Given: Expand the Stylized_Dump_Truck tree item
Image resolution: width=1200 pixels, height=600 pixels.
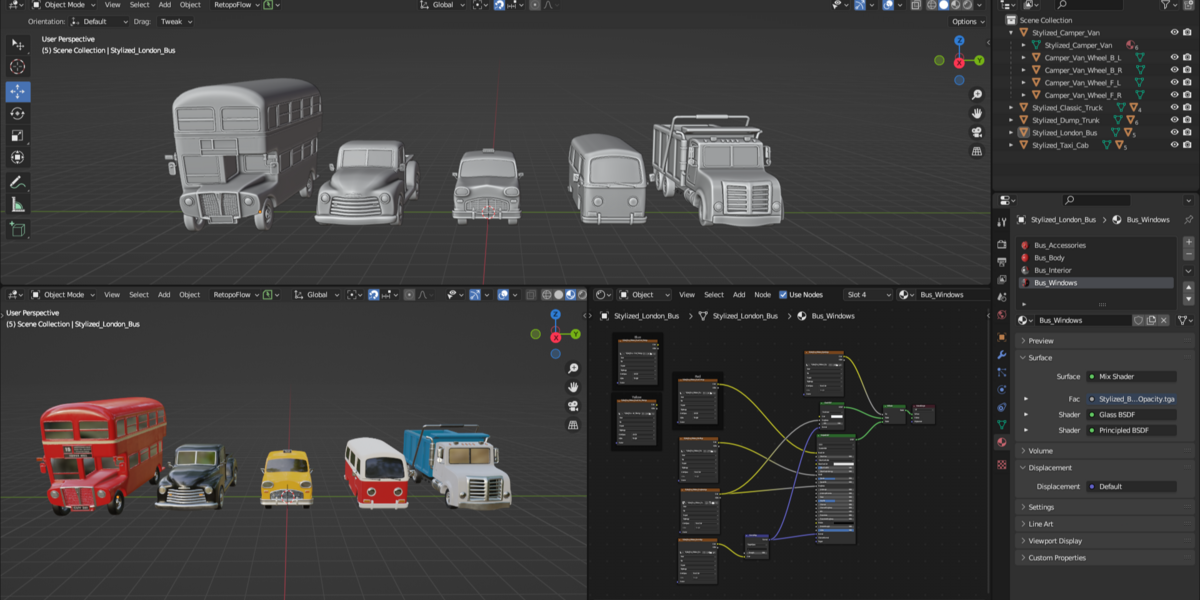Looking at the screenshot, I should (1011, 120).
